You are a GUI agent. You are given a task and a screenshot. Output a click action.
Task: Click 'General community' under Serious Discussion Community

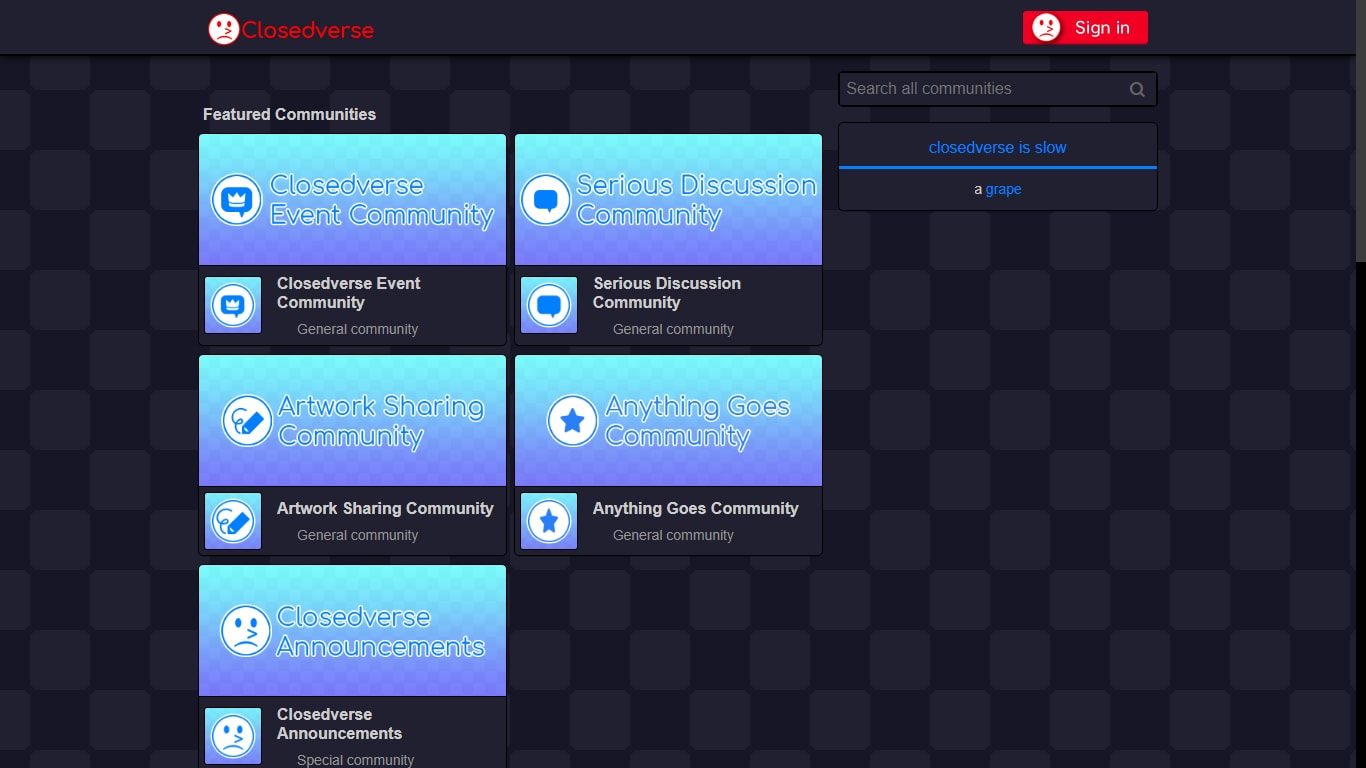(x=673, y=329)
